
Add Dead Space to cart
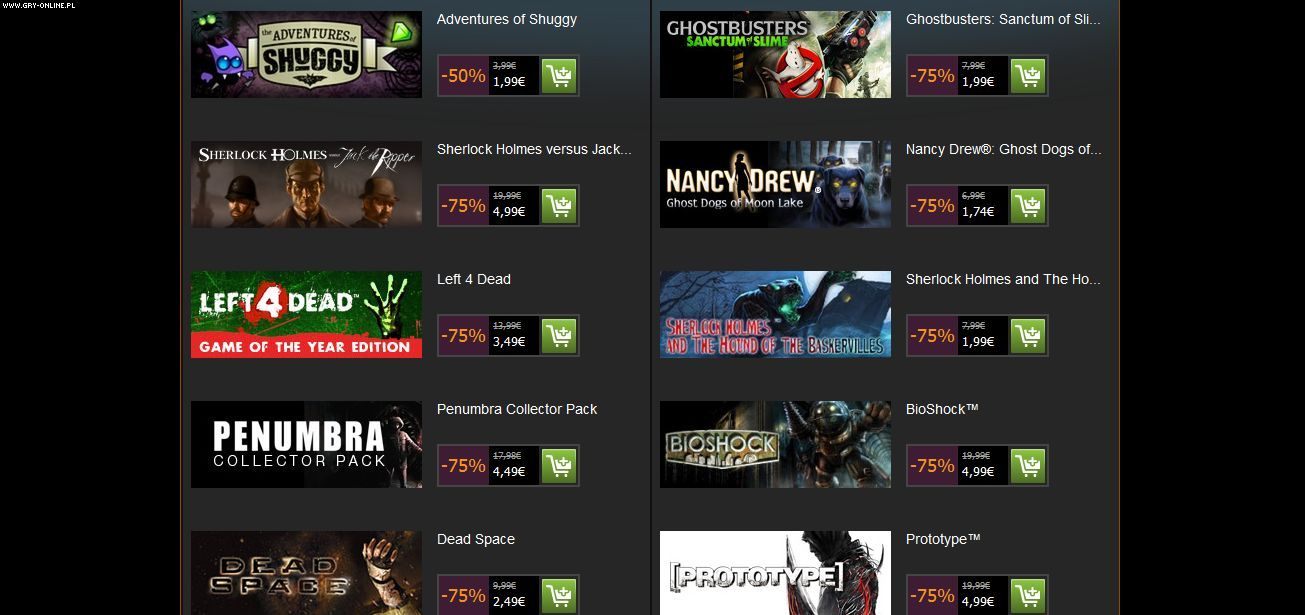click(x=559, y=596)
